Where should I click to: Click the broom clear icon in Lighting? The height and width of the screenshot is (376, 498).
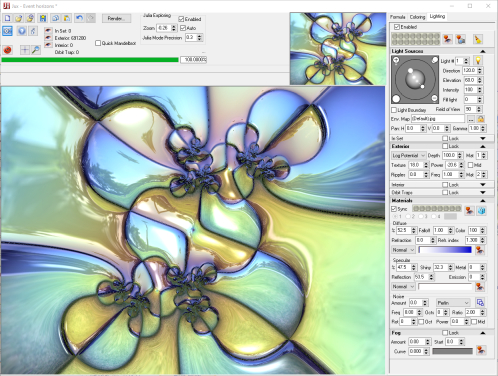pos(478,39)
